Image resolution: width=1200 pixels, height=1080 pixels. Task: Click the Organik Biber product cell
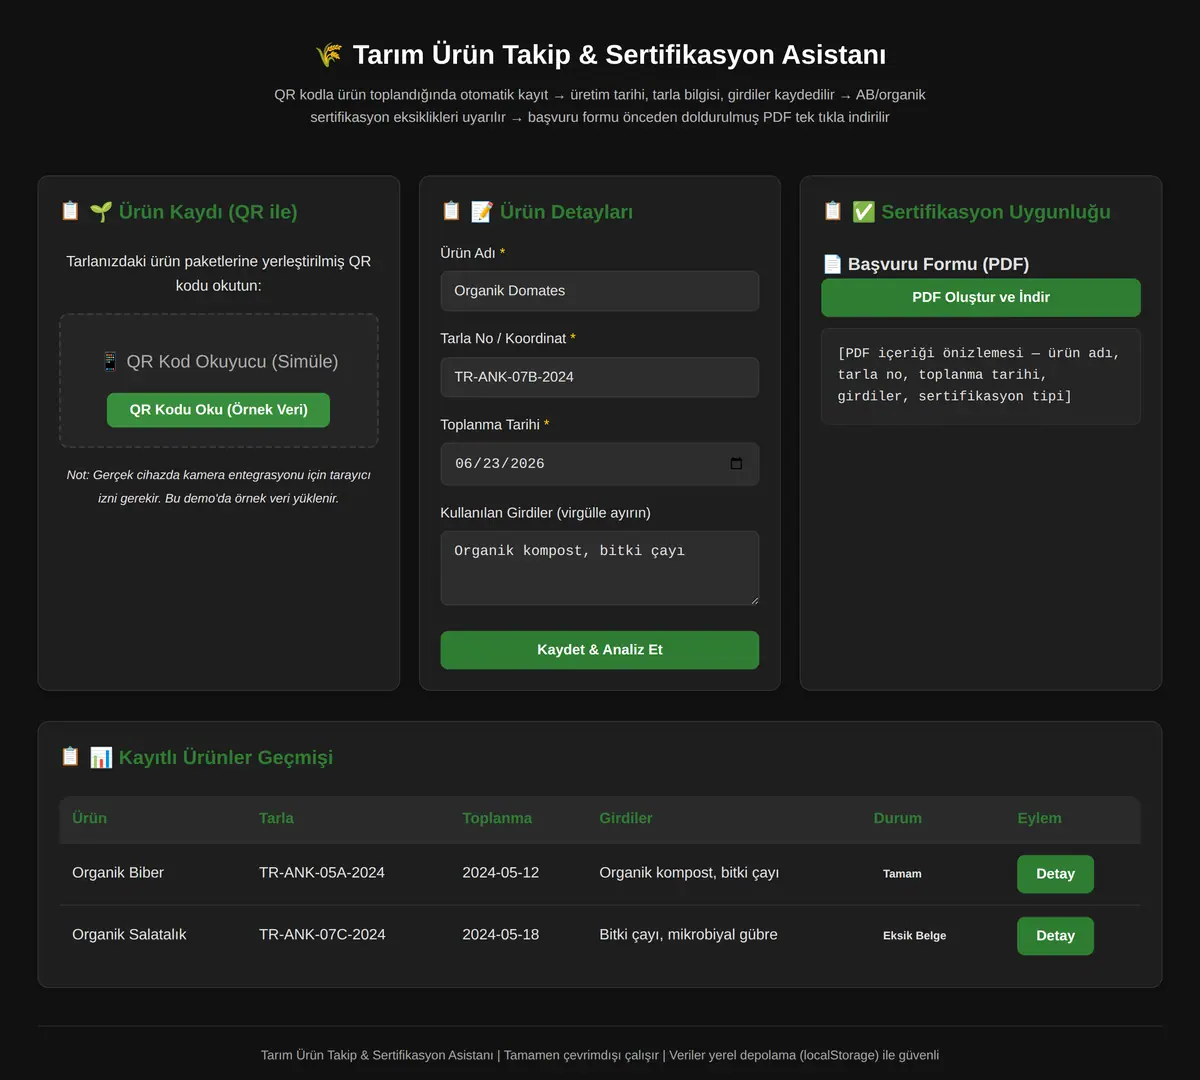click(x=118, y=873)
